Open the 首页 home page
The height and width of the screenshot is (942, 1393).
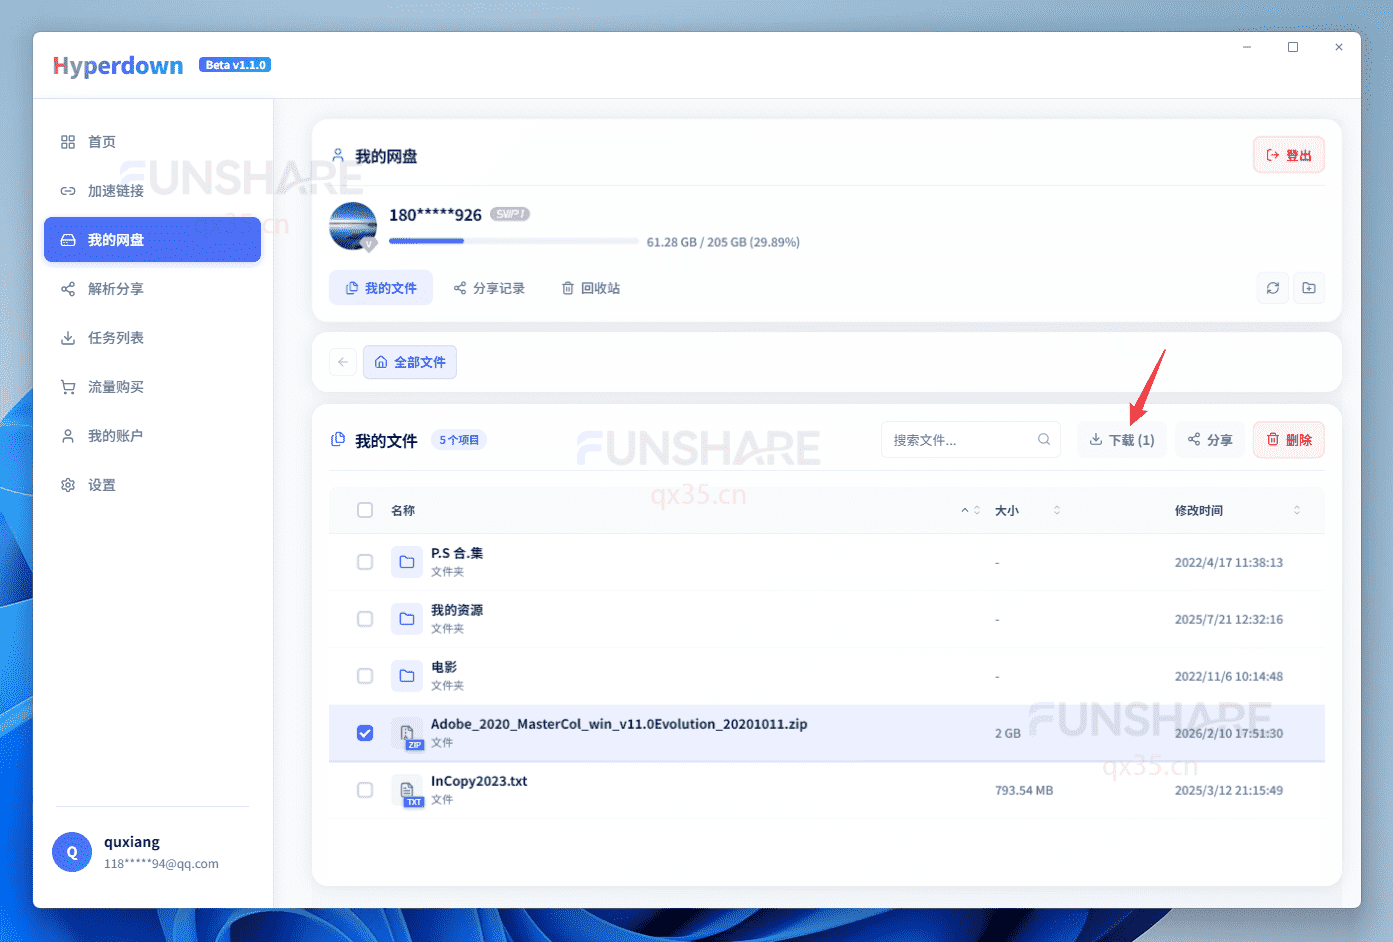pyautogui.click(x=101, y=141)
